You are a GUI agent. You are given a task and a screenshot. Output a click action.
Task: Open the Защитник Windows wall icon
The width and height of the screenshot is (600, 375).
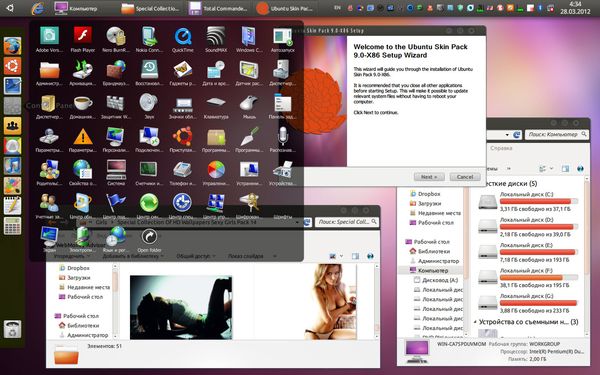point(116,106)
